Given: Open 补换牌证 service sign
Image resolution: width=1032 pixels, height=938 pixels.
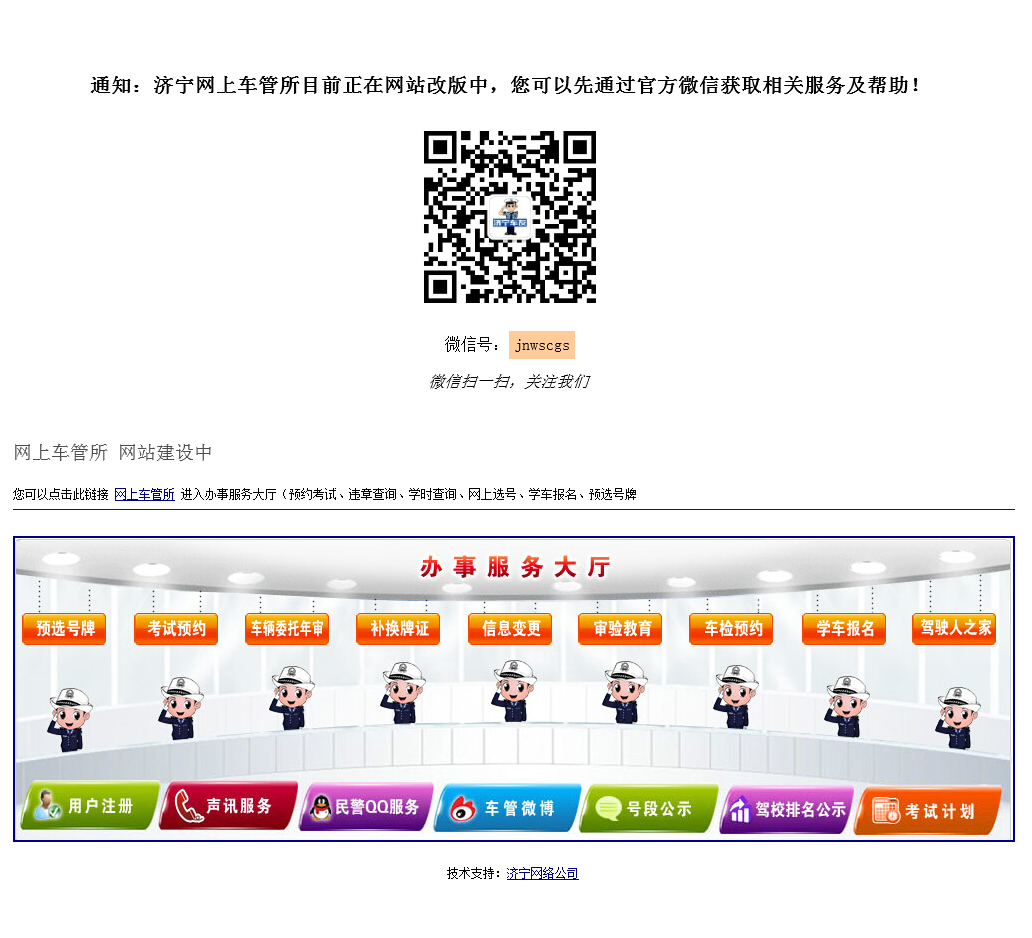Looking at the screenshot, I should pyautogui.click(x=398, y=629).
